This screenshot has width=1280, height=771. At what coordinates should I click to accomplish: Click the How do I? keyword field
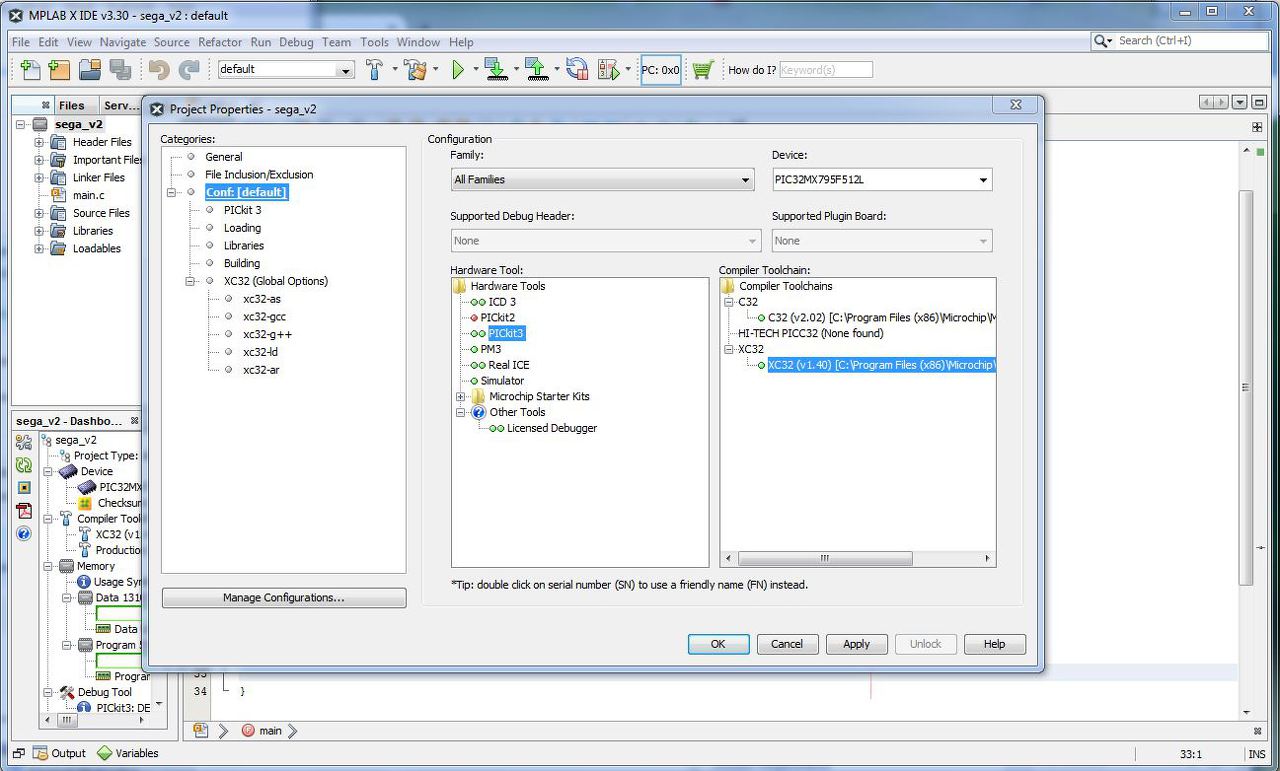click(825, 70)
